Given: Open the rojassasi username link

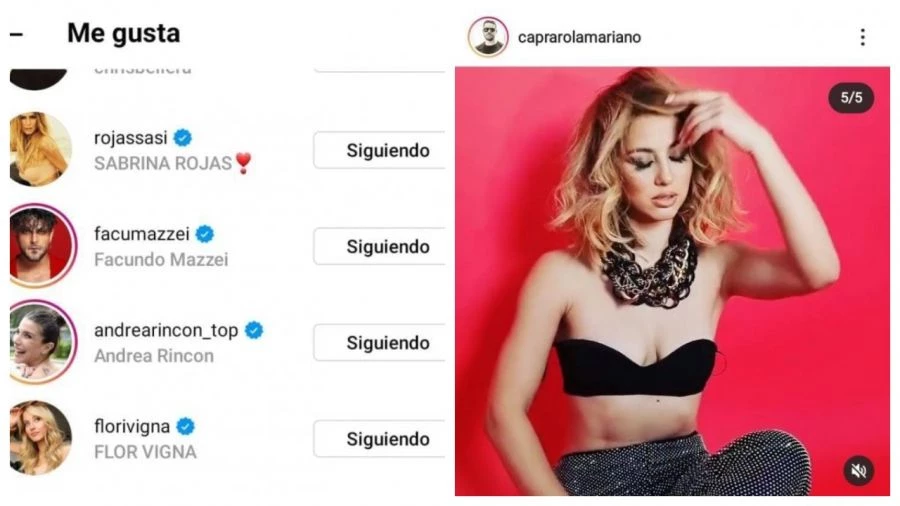Looking at the screenshot, I should [x=131, y=138].
